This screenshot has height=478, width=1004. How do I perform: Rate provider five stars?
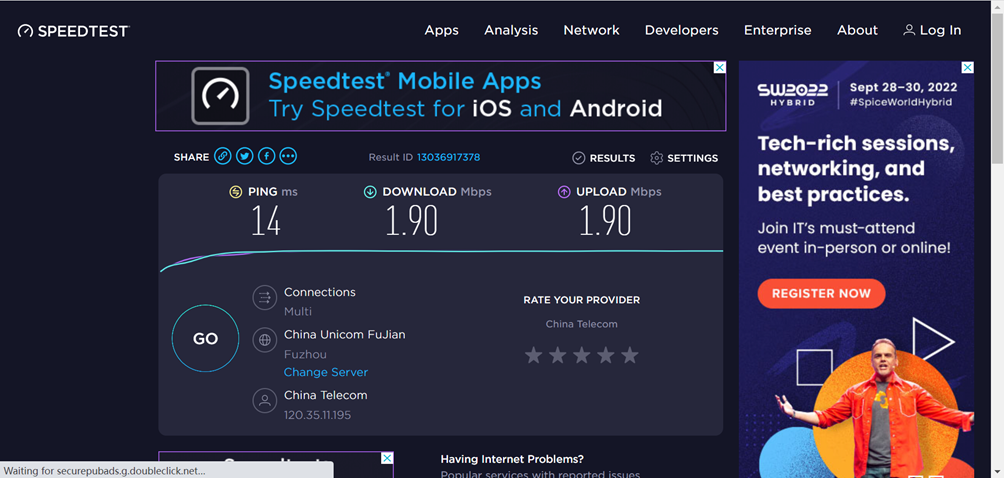coord(630,355)
